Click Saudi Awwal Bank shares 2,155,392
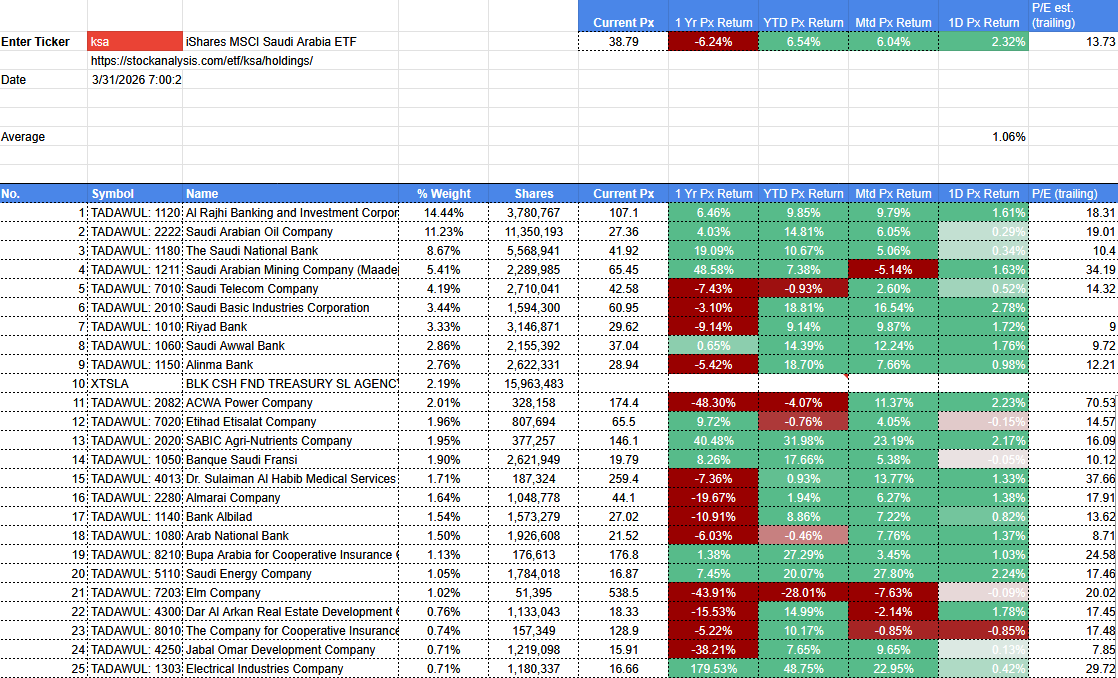 (533, 346)
